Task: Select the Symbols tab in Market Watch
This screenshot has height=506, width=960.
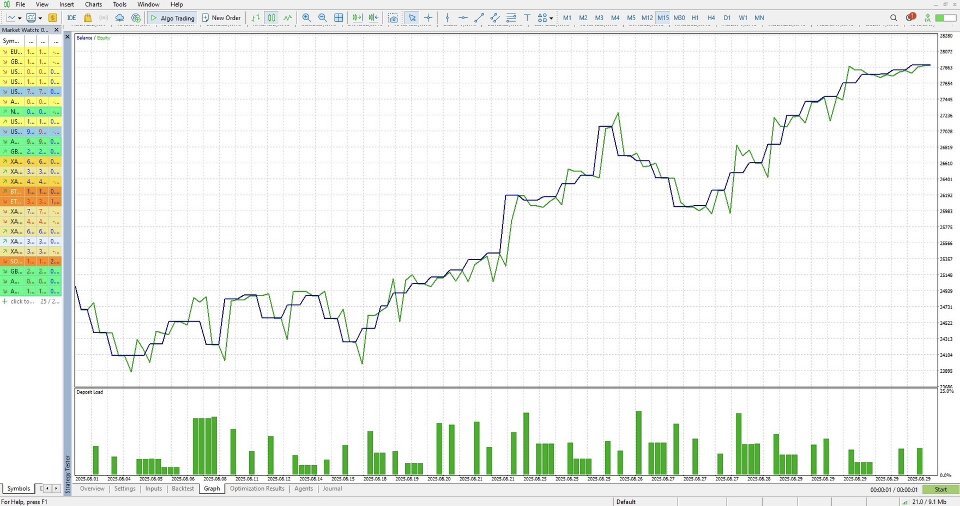Action: pyautogui.click(x=18, y=489)
